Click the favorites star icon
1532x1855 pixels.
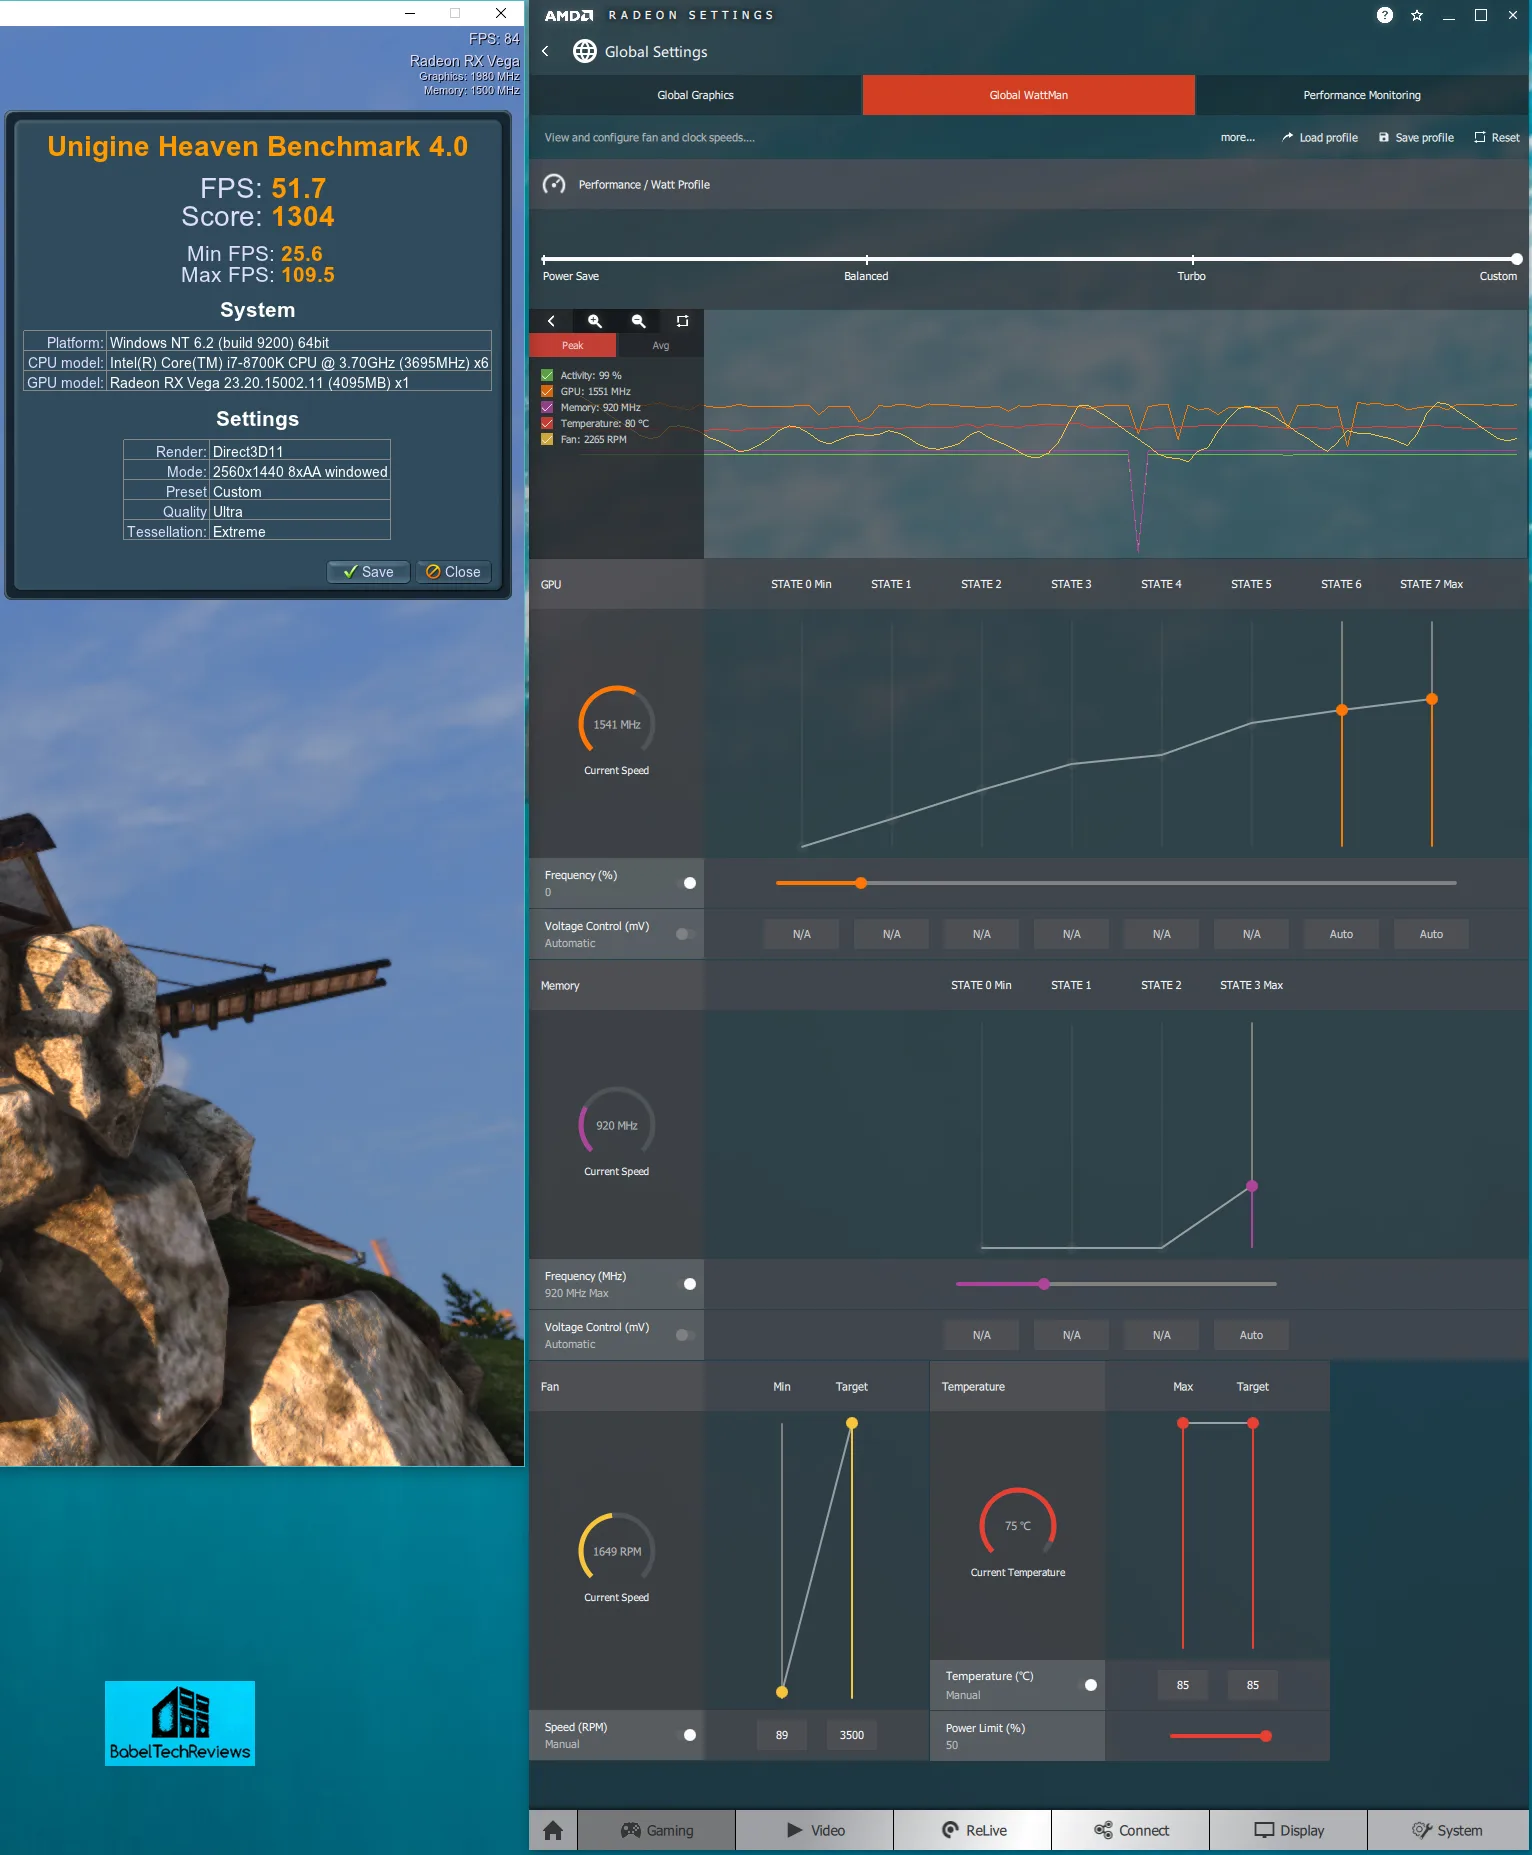coord(1417,15)
